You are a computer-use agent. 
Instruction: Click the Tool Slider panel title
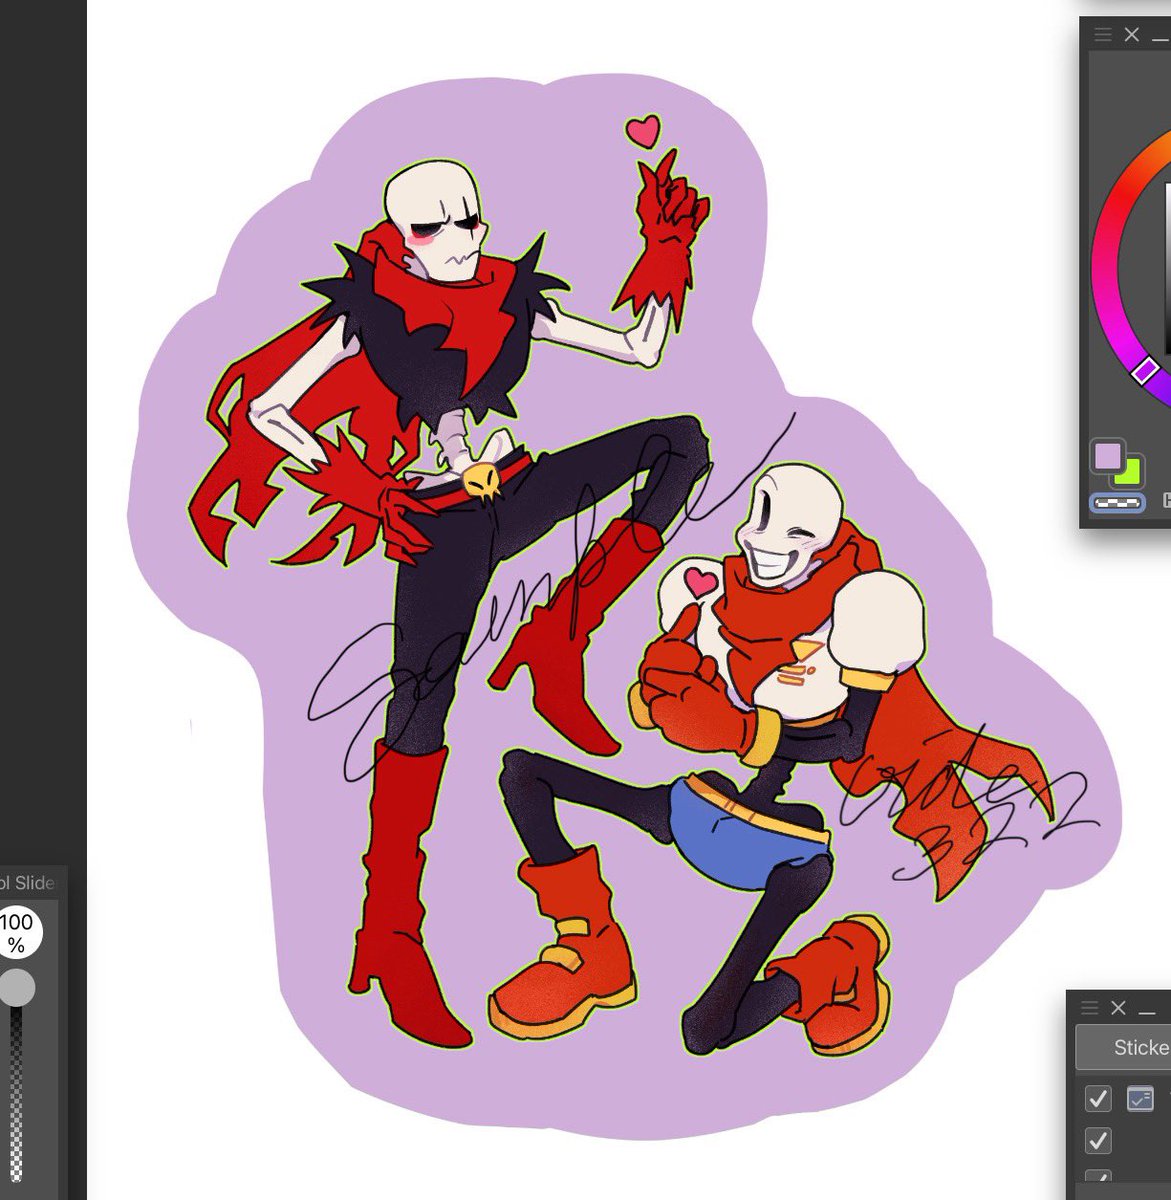[x=27, y=882]
